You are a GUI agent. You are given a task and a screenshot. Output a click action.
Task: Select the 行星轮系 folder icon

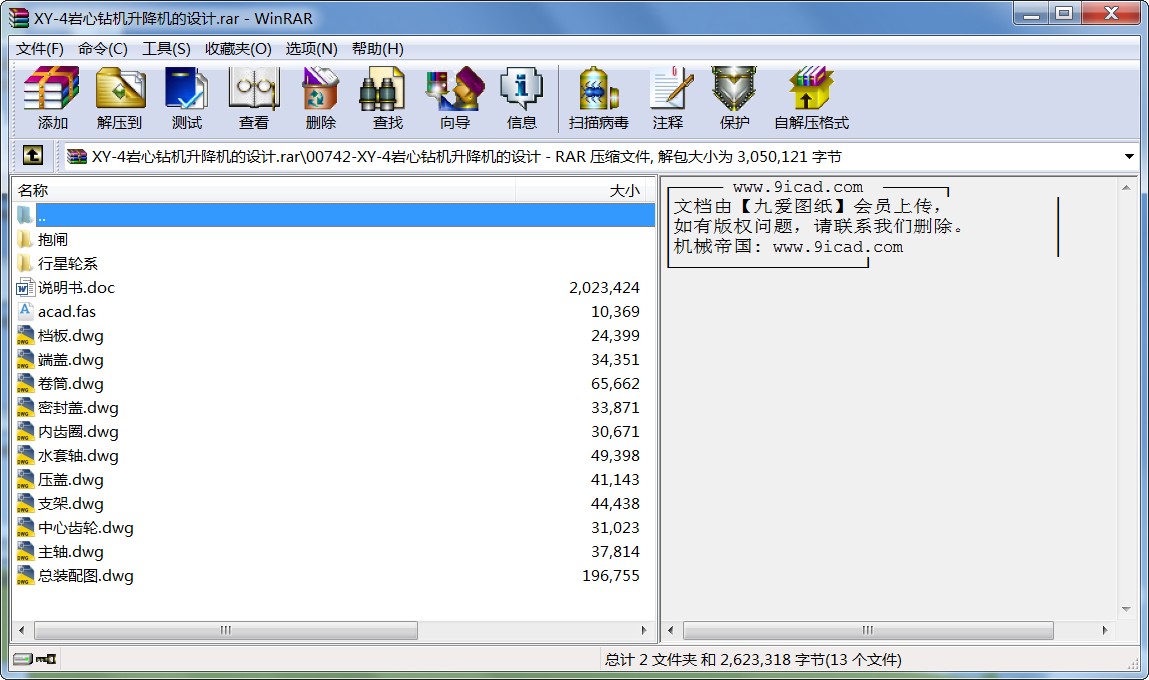[25, 263]
